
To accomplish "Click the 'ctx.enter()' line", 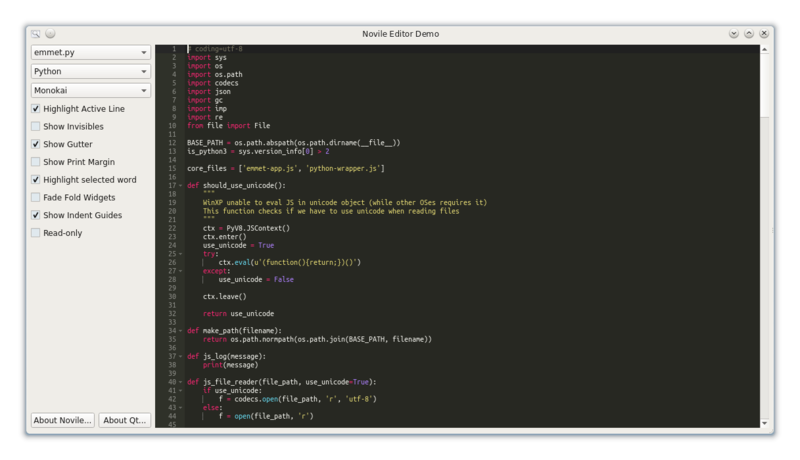I will [x=224, y=237].
